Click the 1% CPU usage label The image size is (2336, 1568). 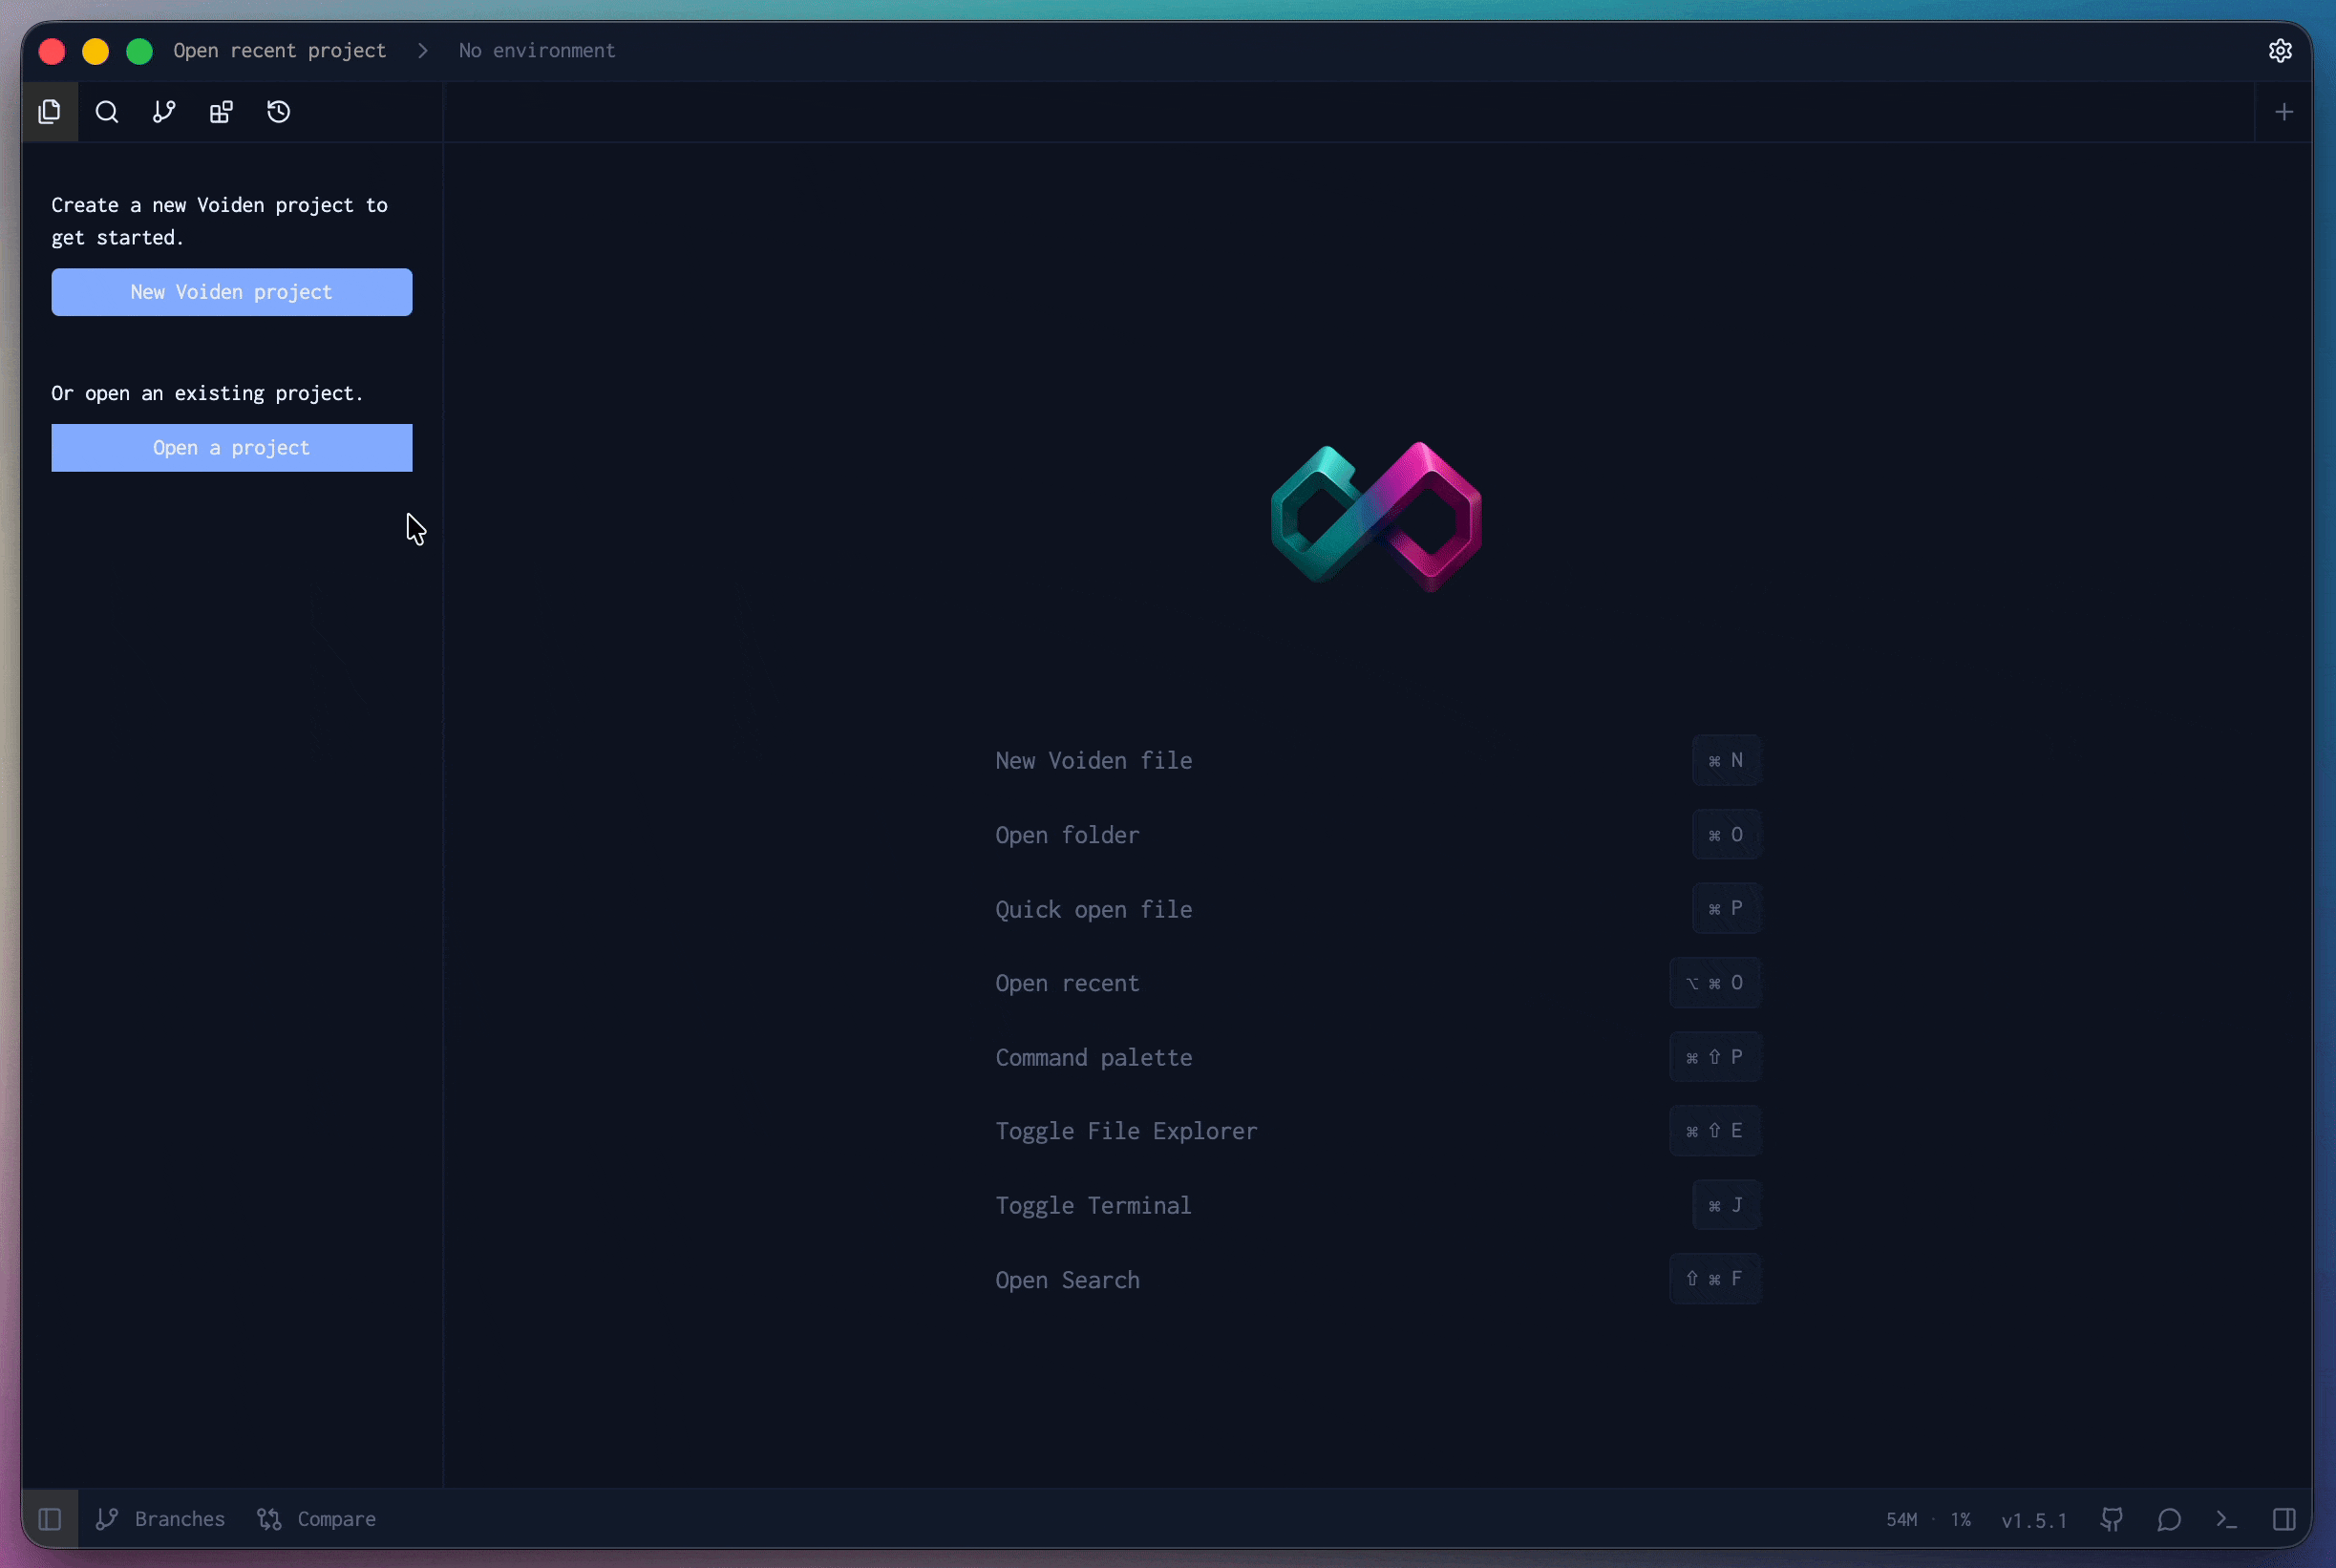pos(1961,1520)
